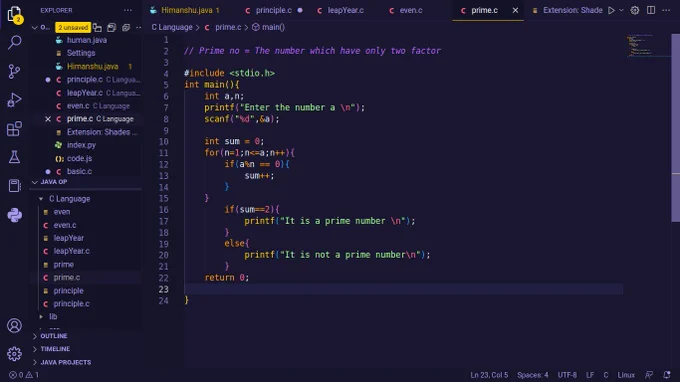Open the run button dropdown arrow
The width and height of the screenshot is (680, 382).
[x=621, y=10]
